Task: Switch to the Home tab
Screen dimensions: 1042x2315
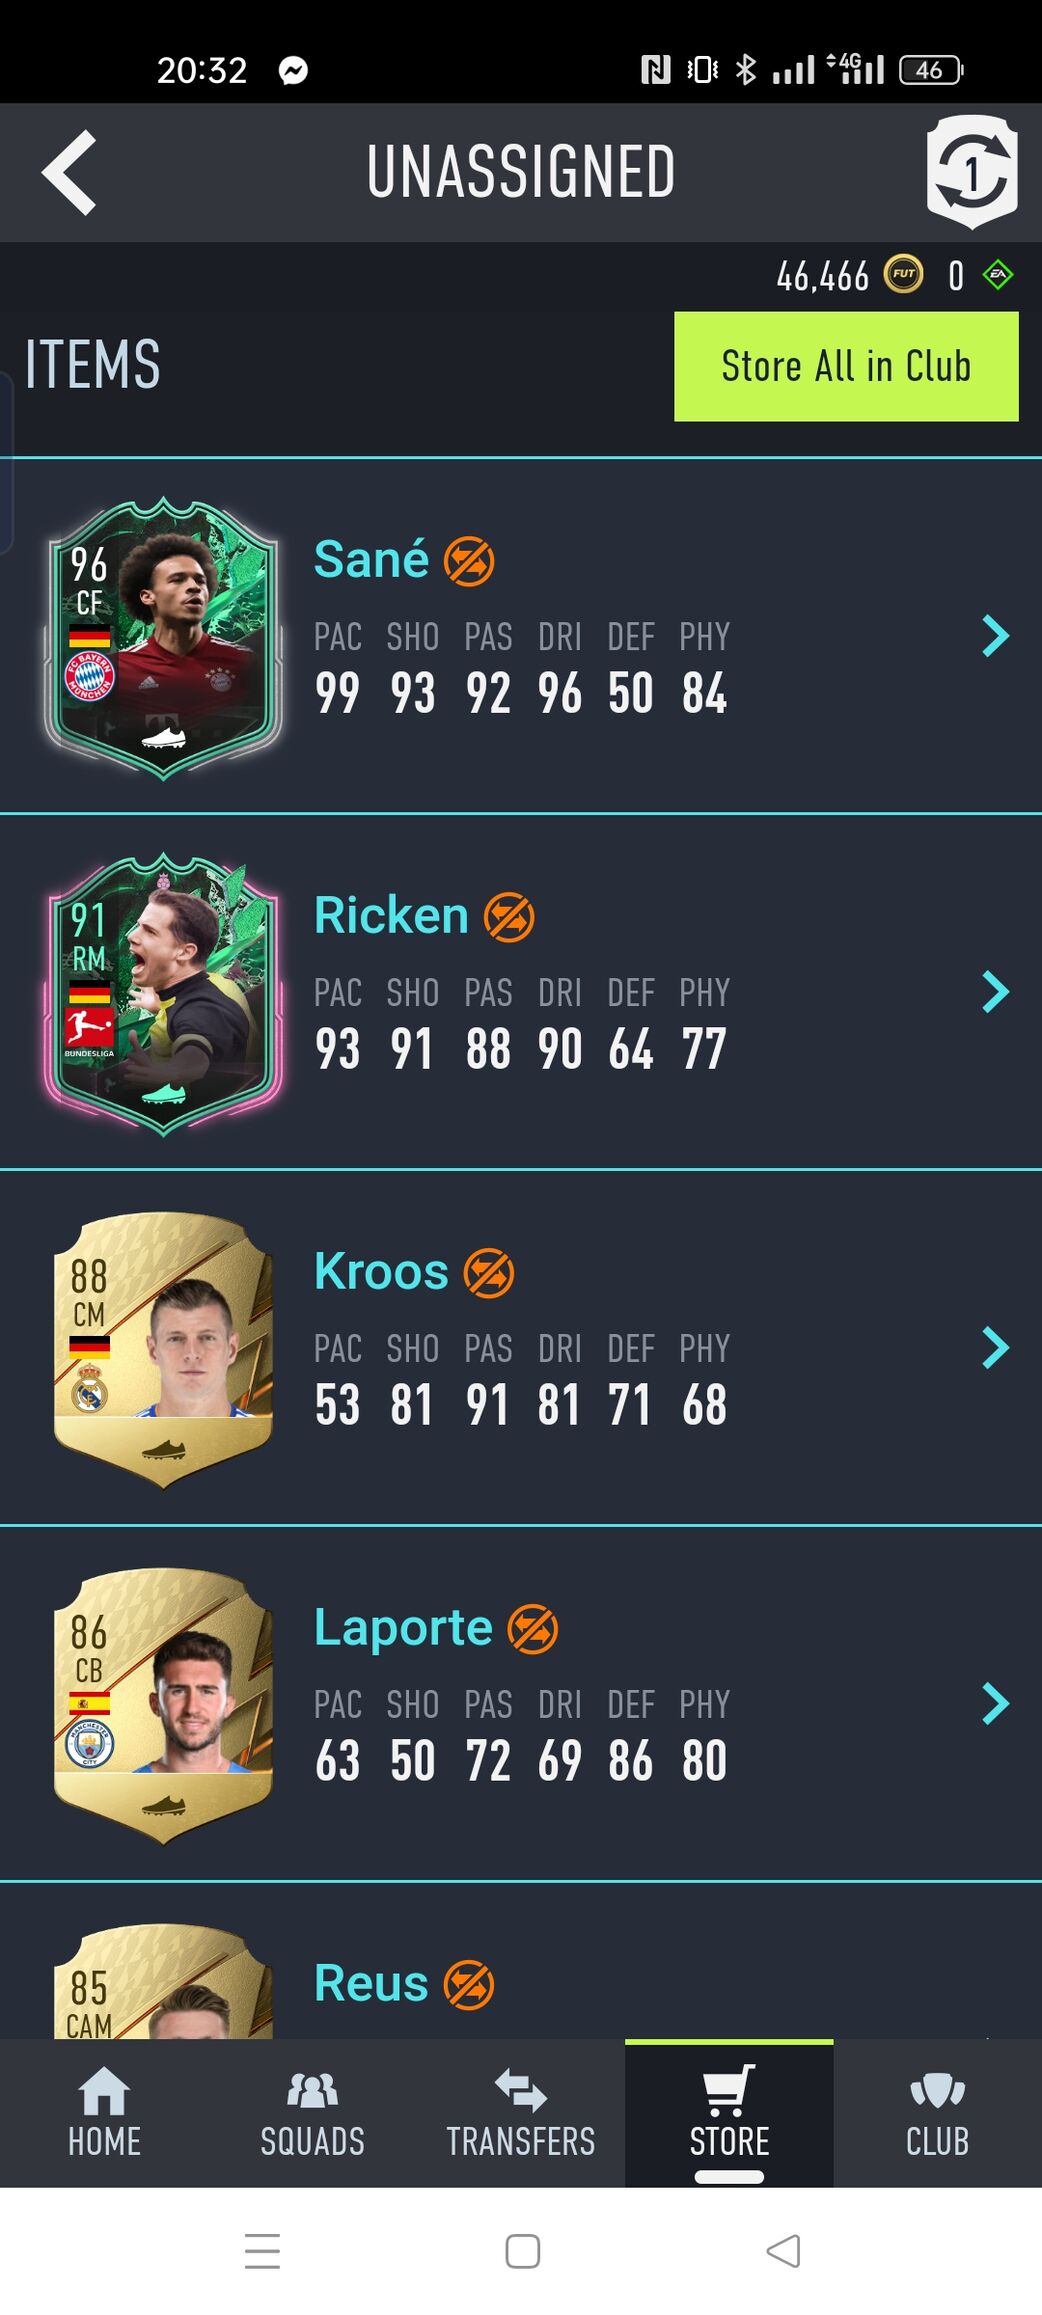Action: coord(104,2113)
